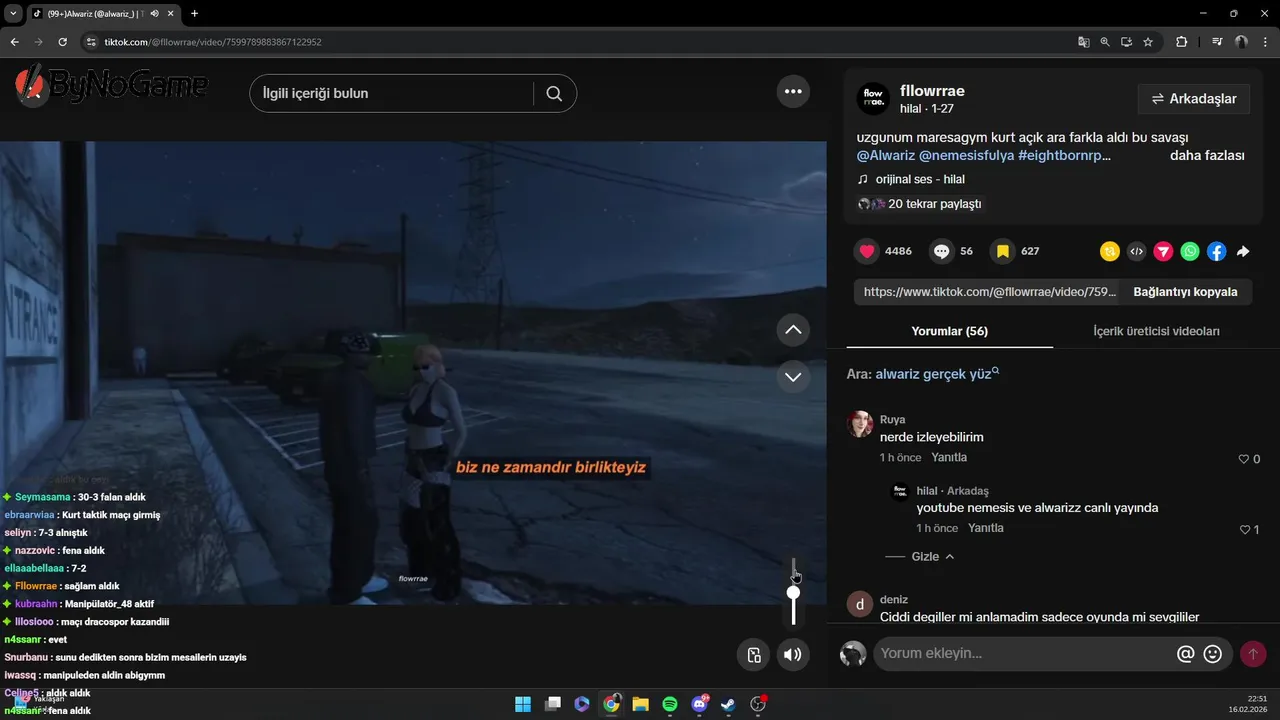Open the browser zoom magnifier icon
Viewport: 1280px width, 720px height.
1105,42
